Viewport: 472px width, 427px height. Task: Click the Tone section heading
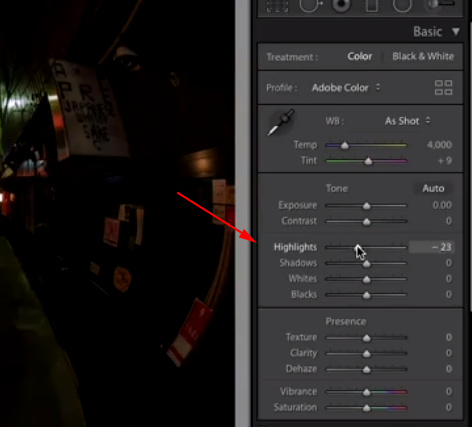(336, 188)
